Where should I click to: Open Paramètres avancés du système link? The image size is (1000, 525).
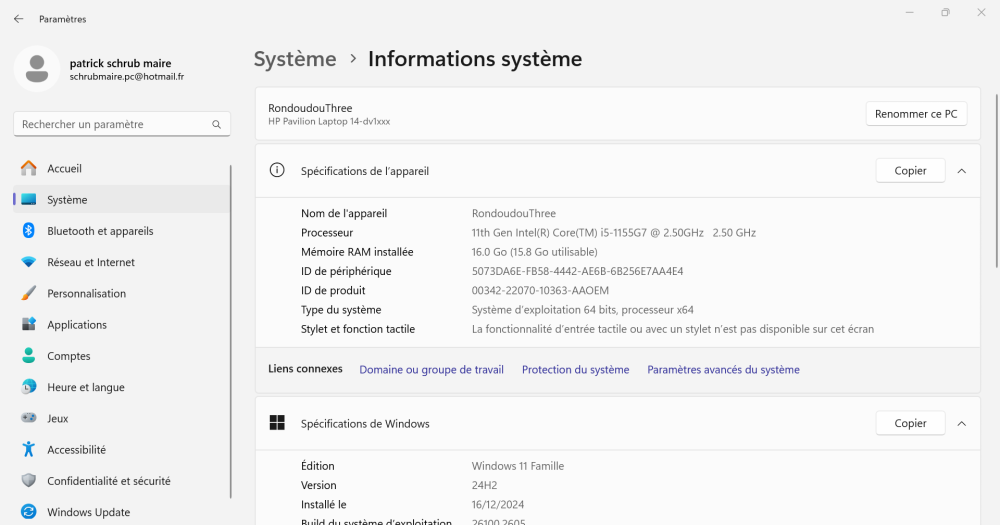(x=723, y=370)
